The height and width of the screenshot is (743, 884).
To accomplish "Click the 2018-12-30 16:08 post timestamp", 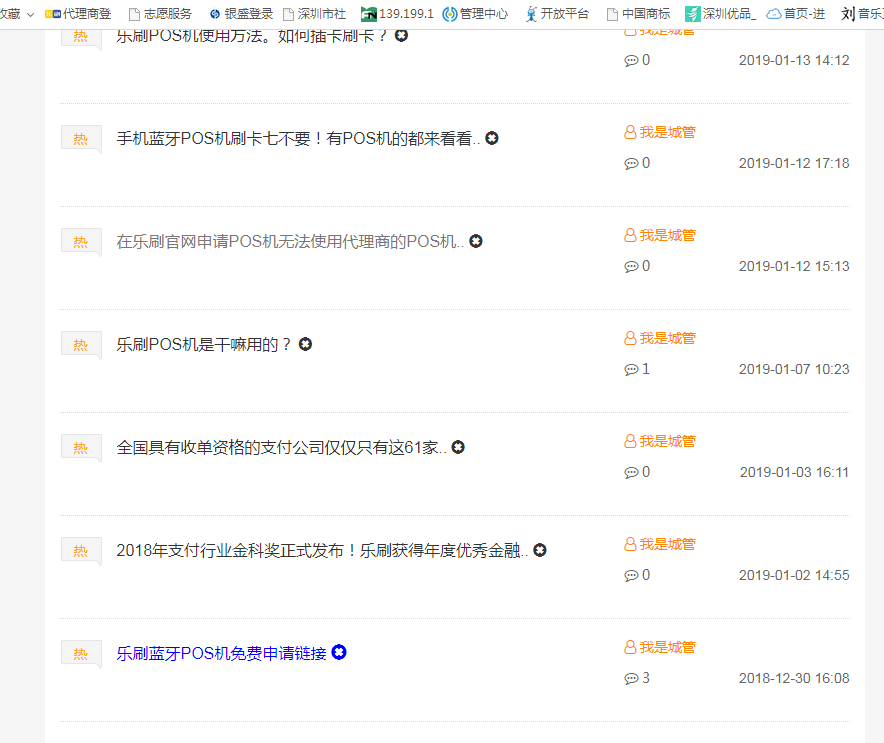I will click(794, 678).
